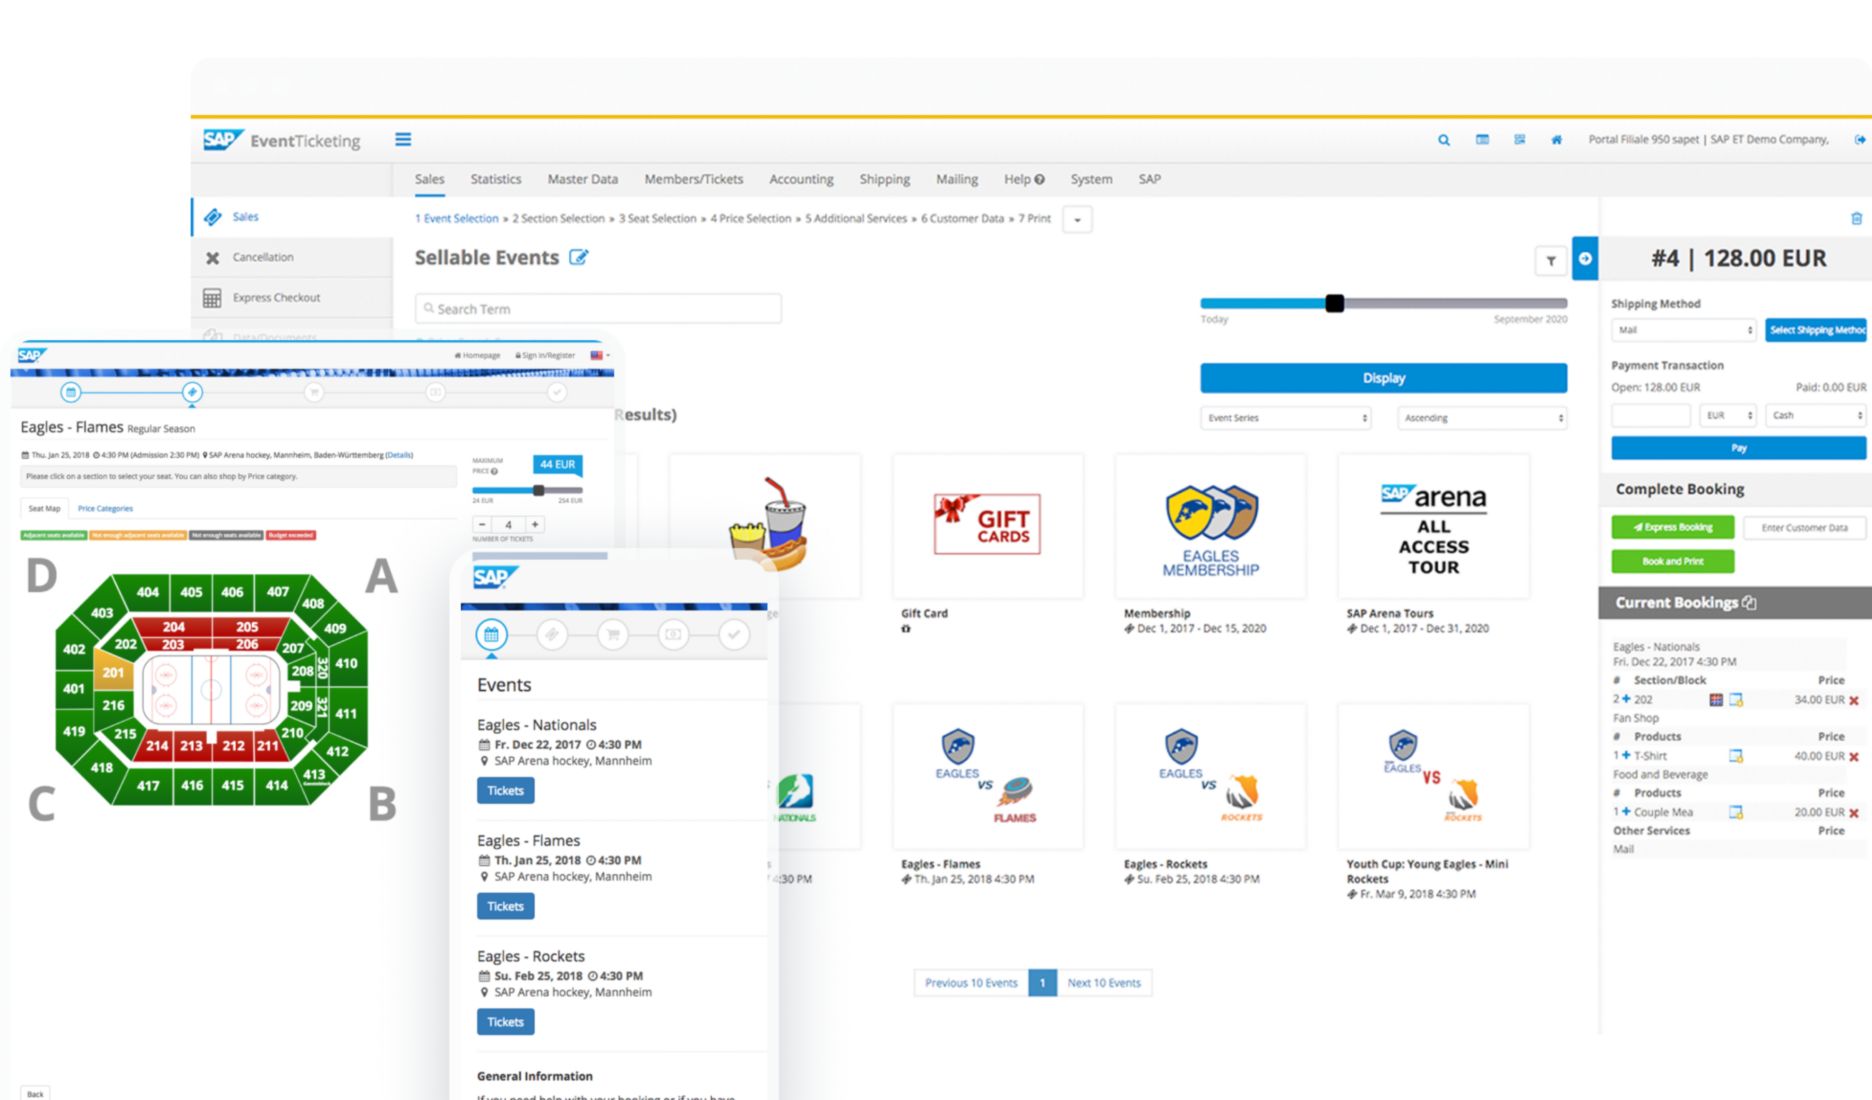This screenshot has height=1100, width=1872.
Task: Select Cancellation via the X icon in sidebar
Action: pos(213,257)
